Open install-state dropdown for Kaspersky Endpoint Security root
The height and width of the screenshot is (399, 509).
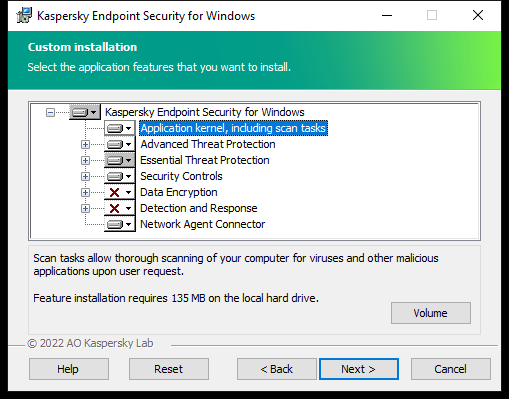click(85, 112)
